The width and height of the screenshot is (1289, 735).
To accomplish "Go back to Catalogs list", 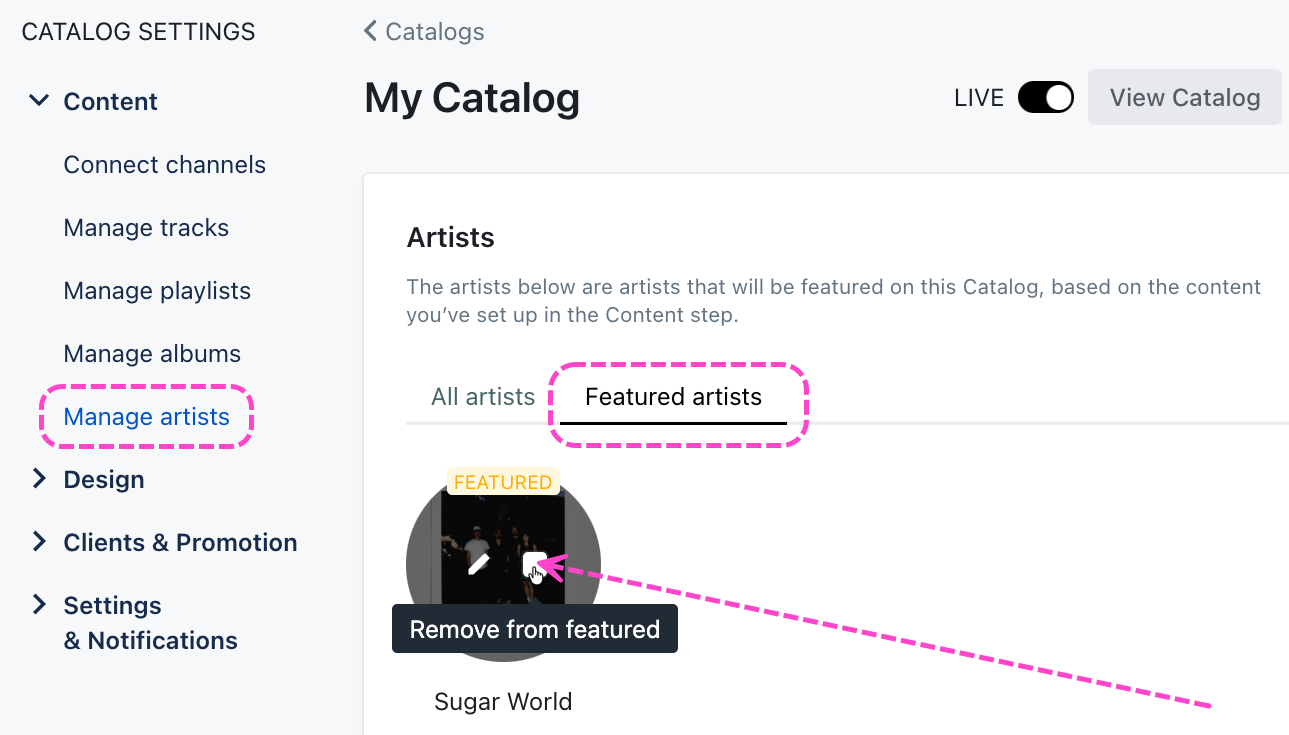I will [424, 32].
